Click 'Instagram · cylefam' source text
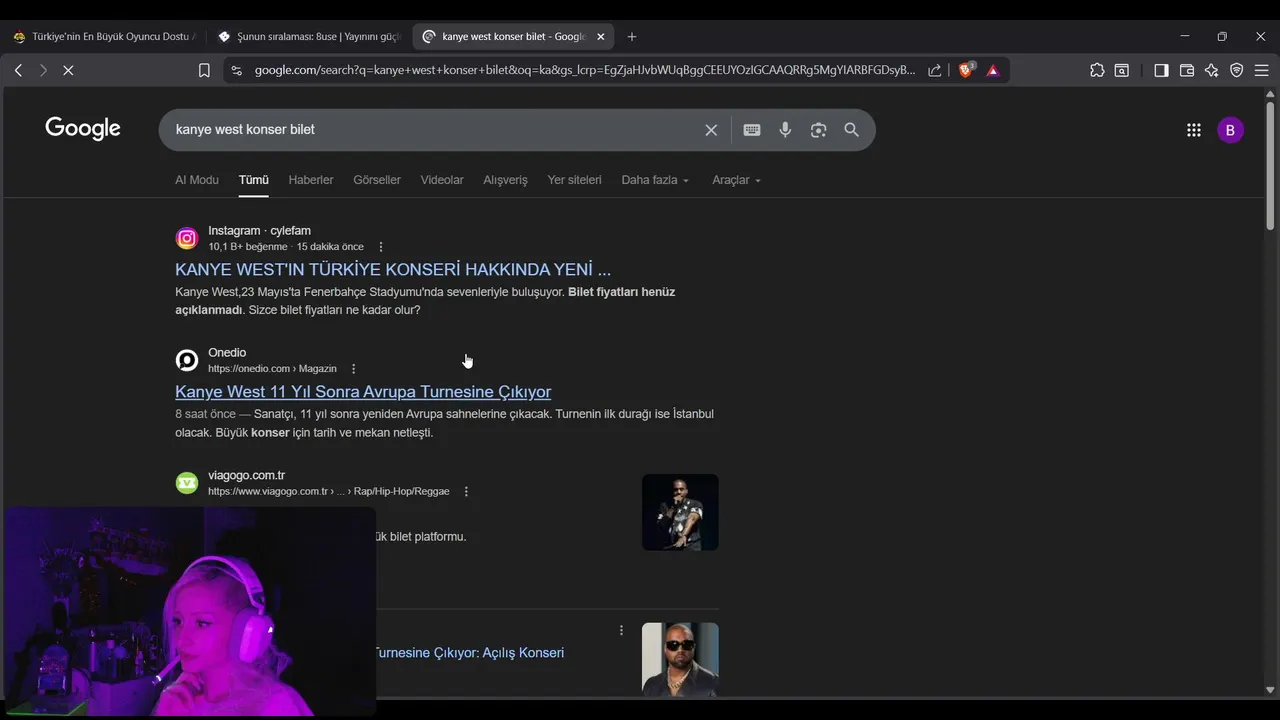This screenshot has height=720, width=1280. [259, 230]
